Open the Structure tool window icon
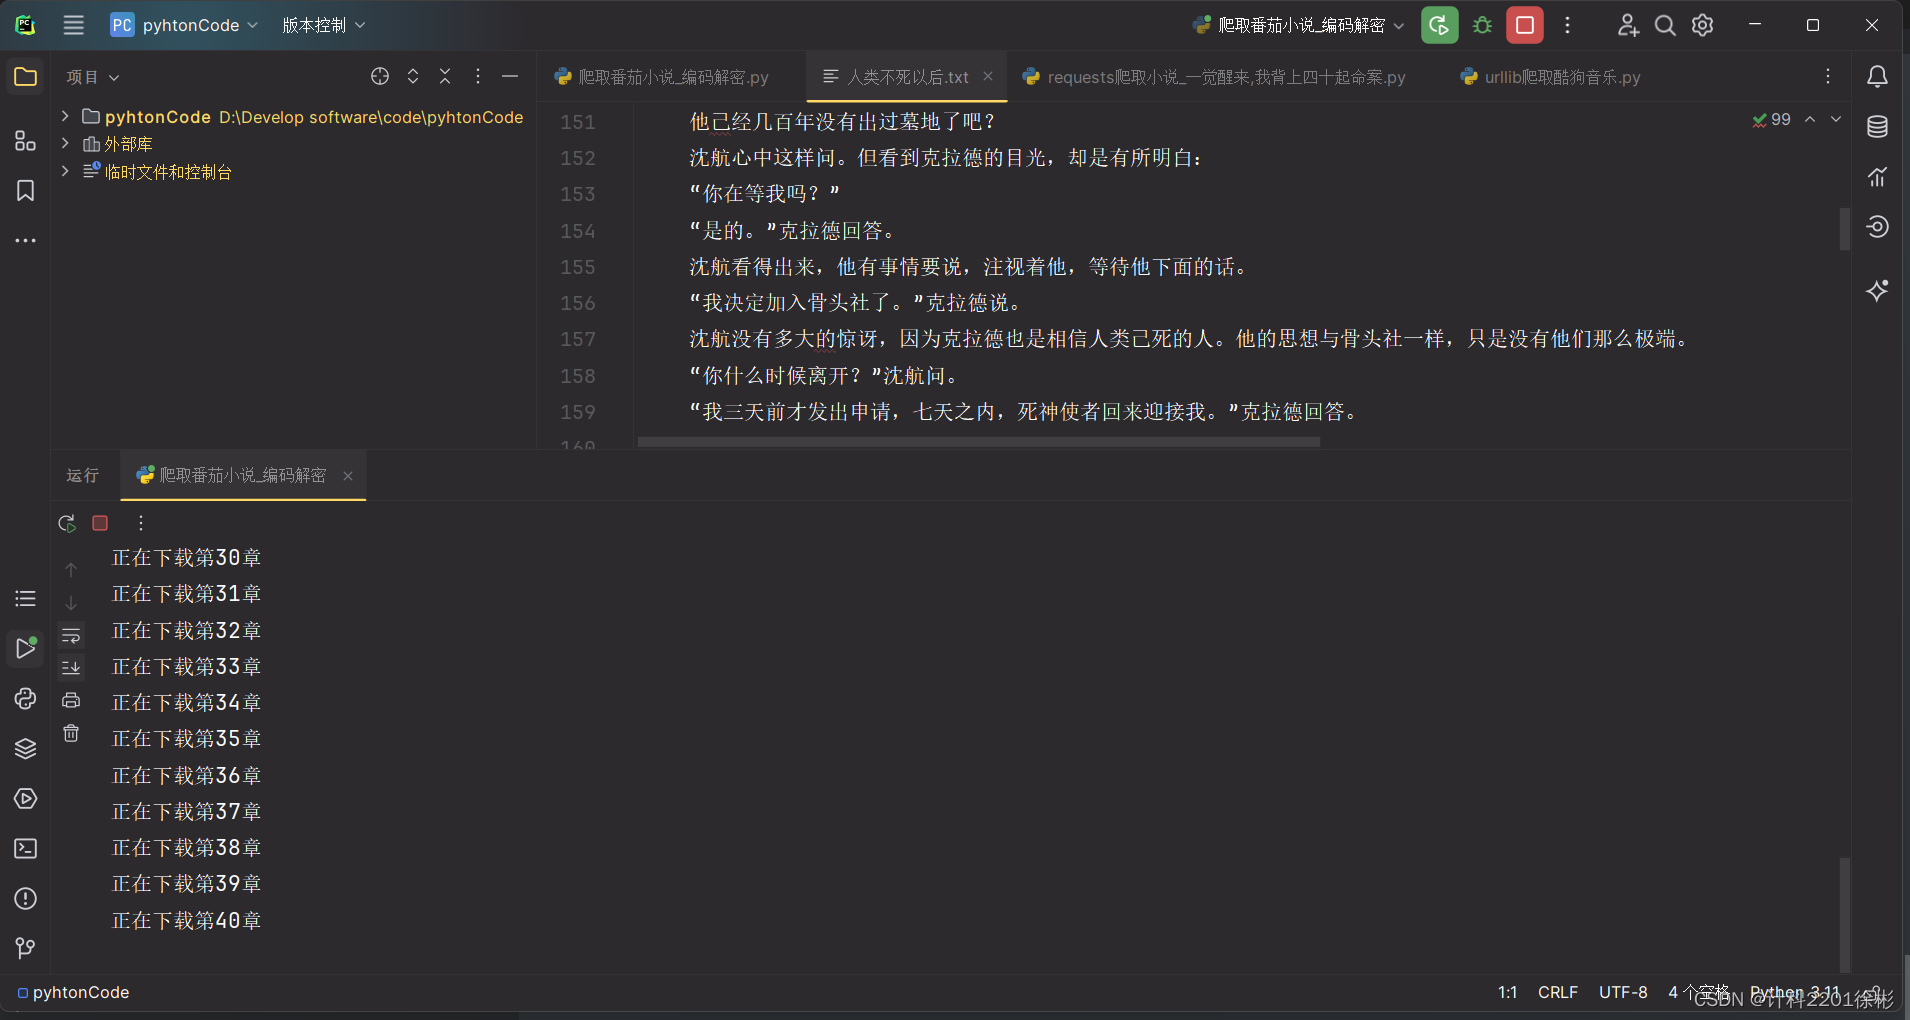The height and width of the screenshot is (1020, 1910). click(x=26, y=141)
